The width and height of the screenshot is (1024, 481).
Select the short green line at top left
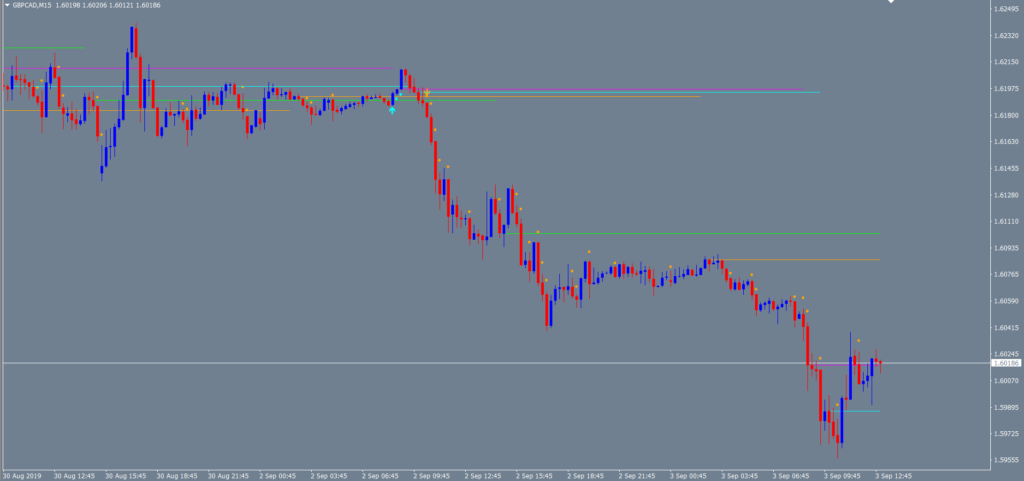(44, 48)
